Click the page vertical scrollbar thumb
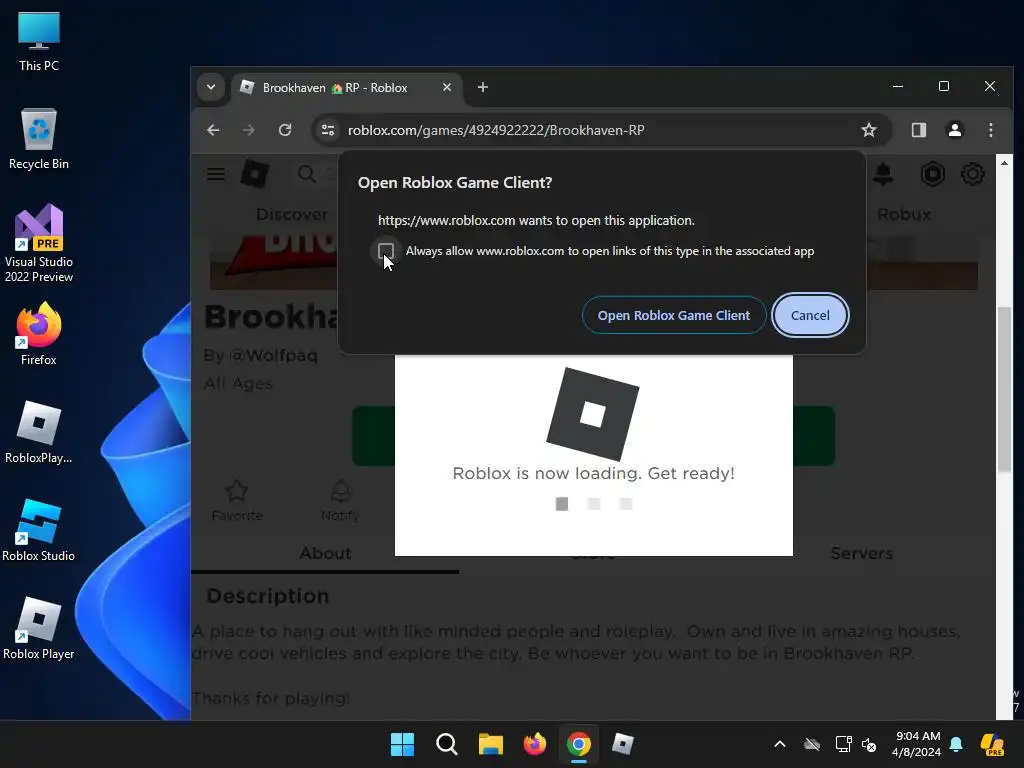This screenshot has height=768, width=1024. pos(1004,389)
